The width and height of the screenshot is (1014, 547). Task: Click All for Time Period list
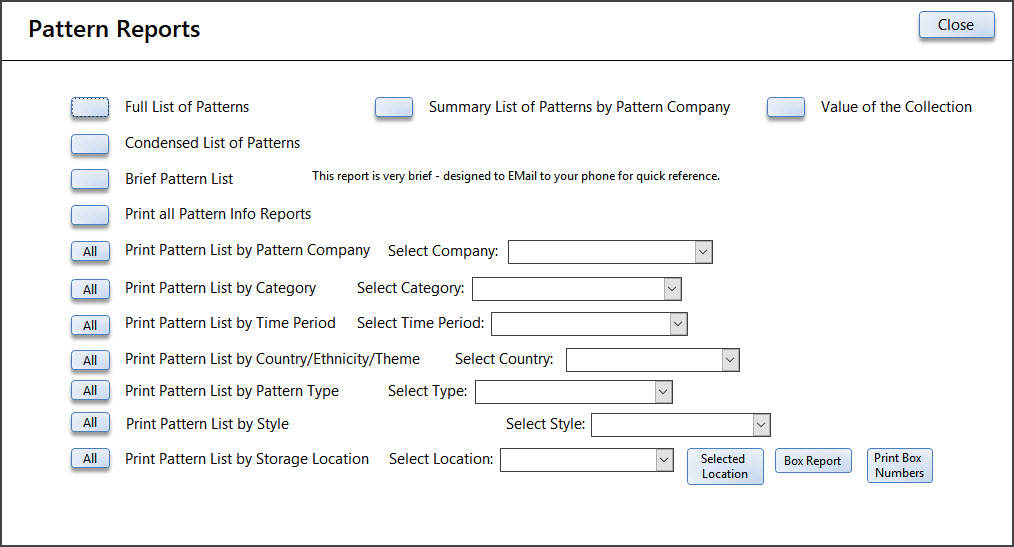[90, 325]
